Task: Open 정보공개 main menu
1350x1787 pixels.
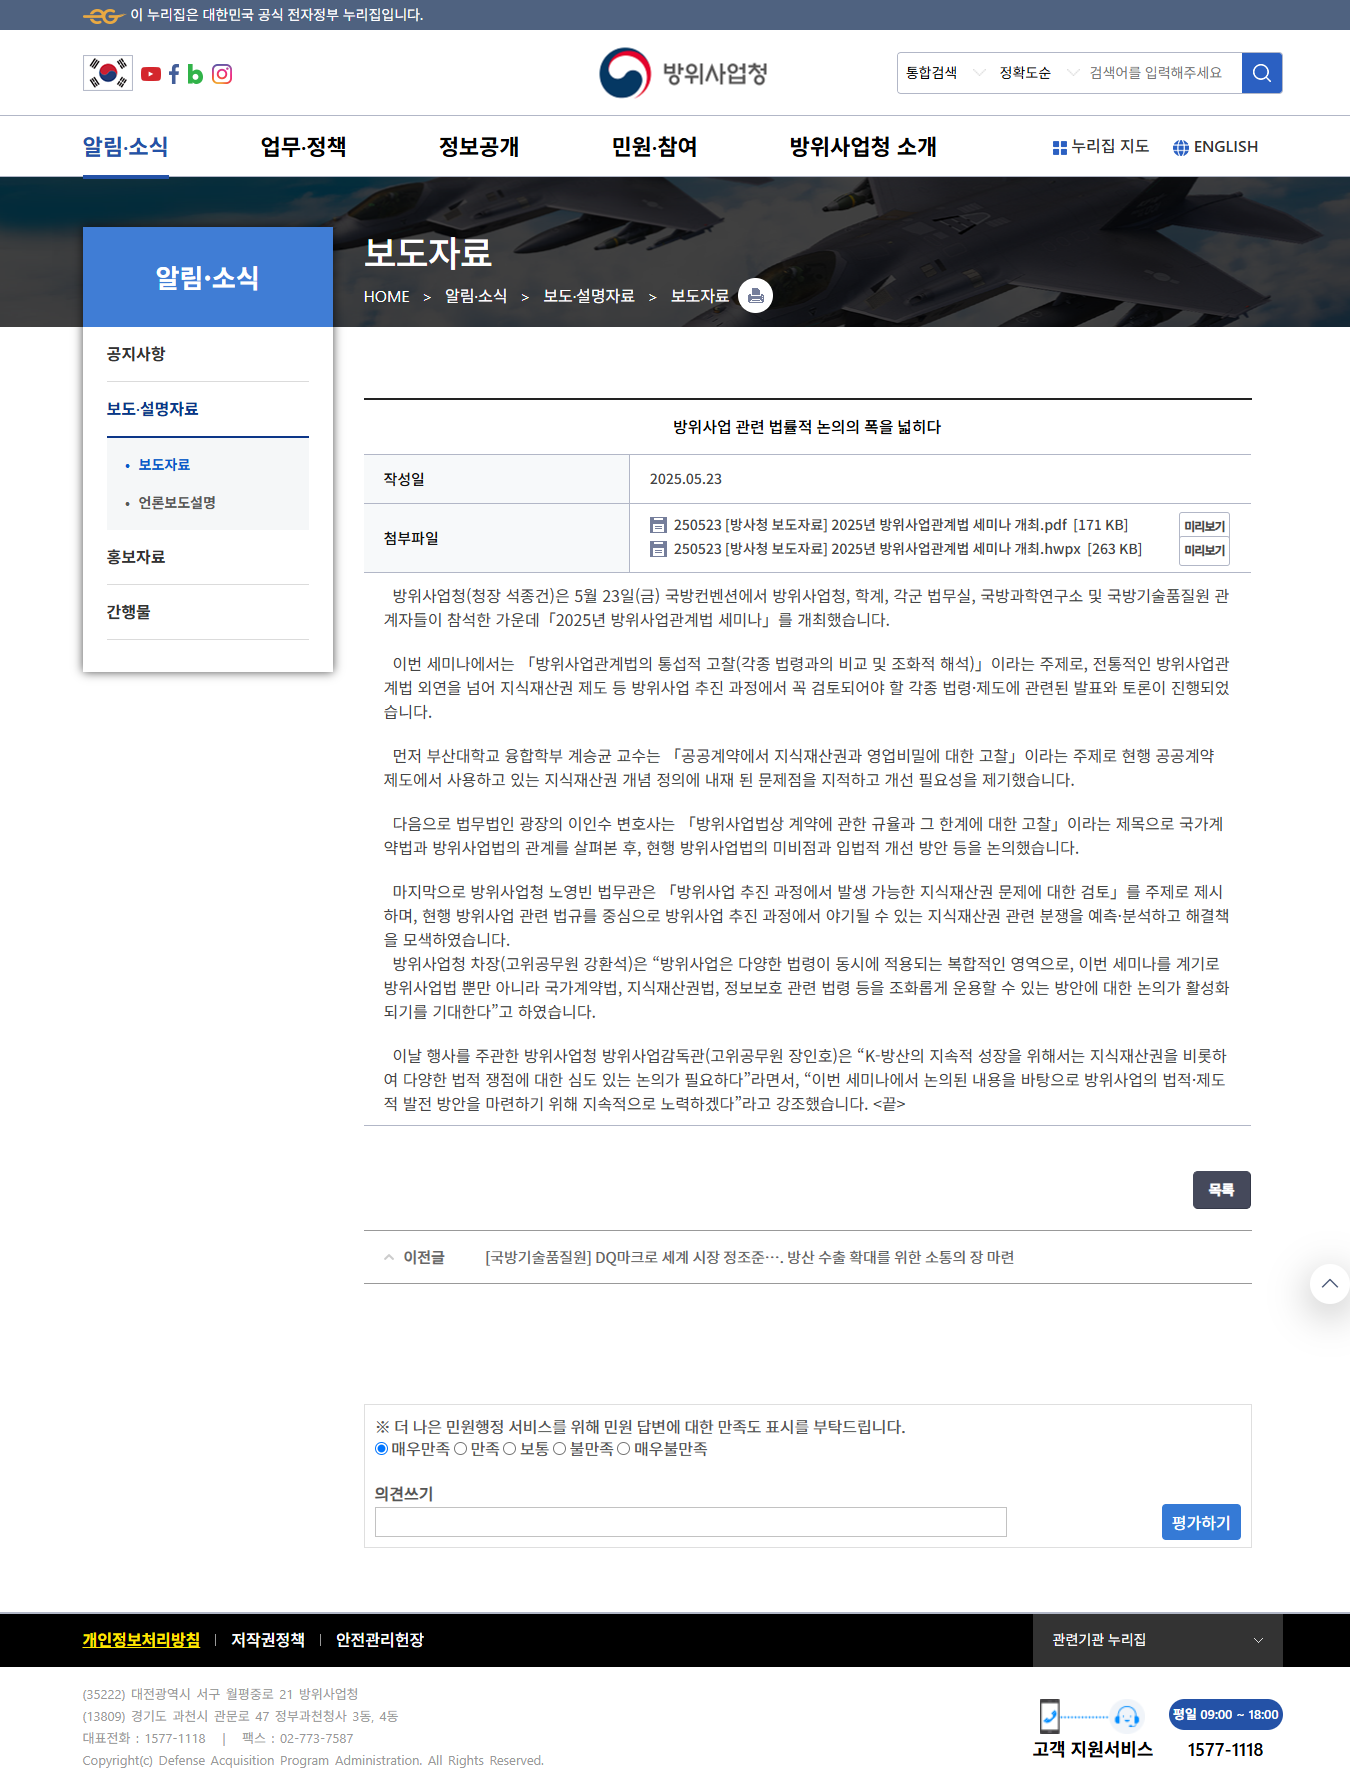Action: click(x=479, y=147)
